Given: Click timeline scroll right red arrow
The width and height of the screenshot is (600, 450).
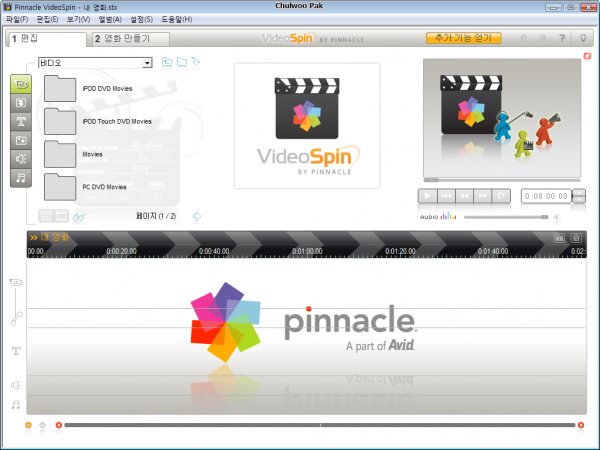Looking at the screenshot, I should (581, 425).
